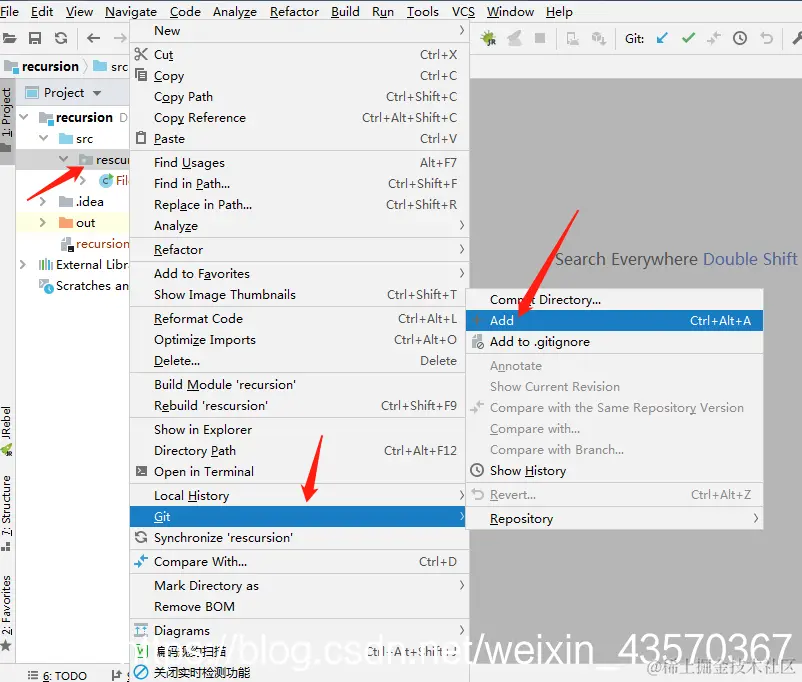Choose Open in Terminal

pyautogui.click(x=299, y=472)
